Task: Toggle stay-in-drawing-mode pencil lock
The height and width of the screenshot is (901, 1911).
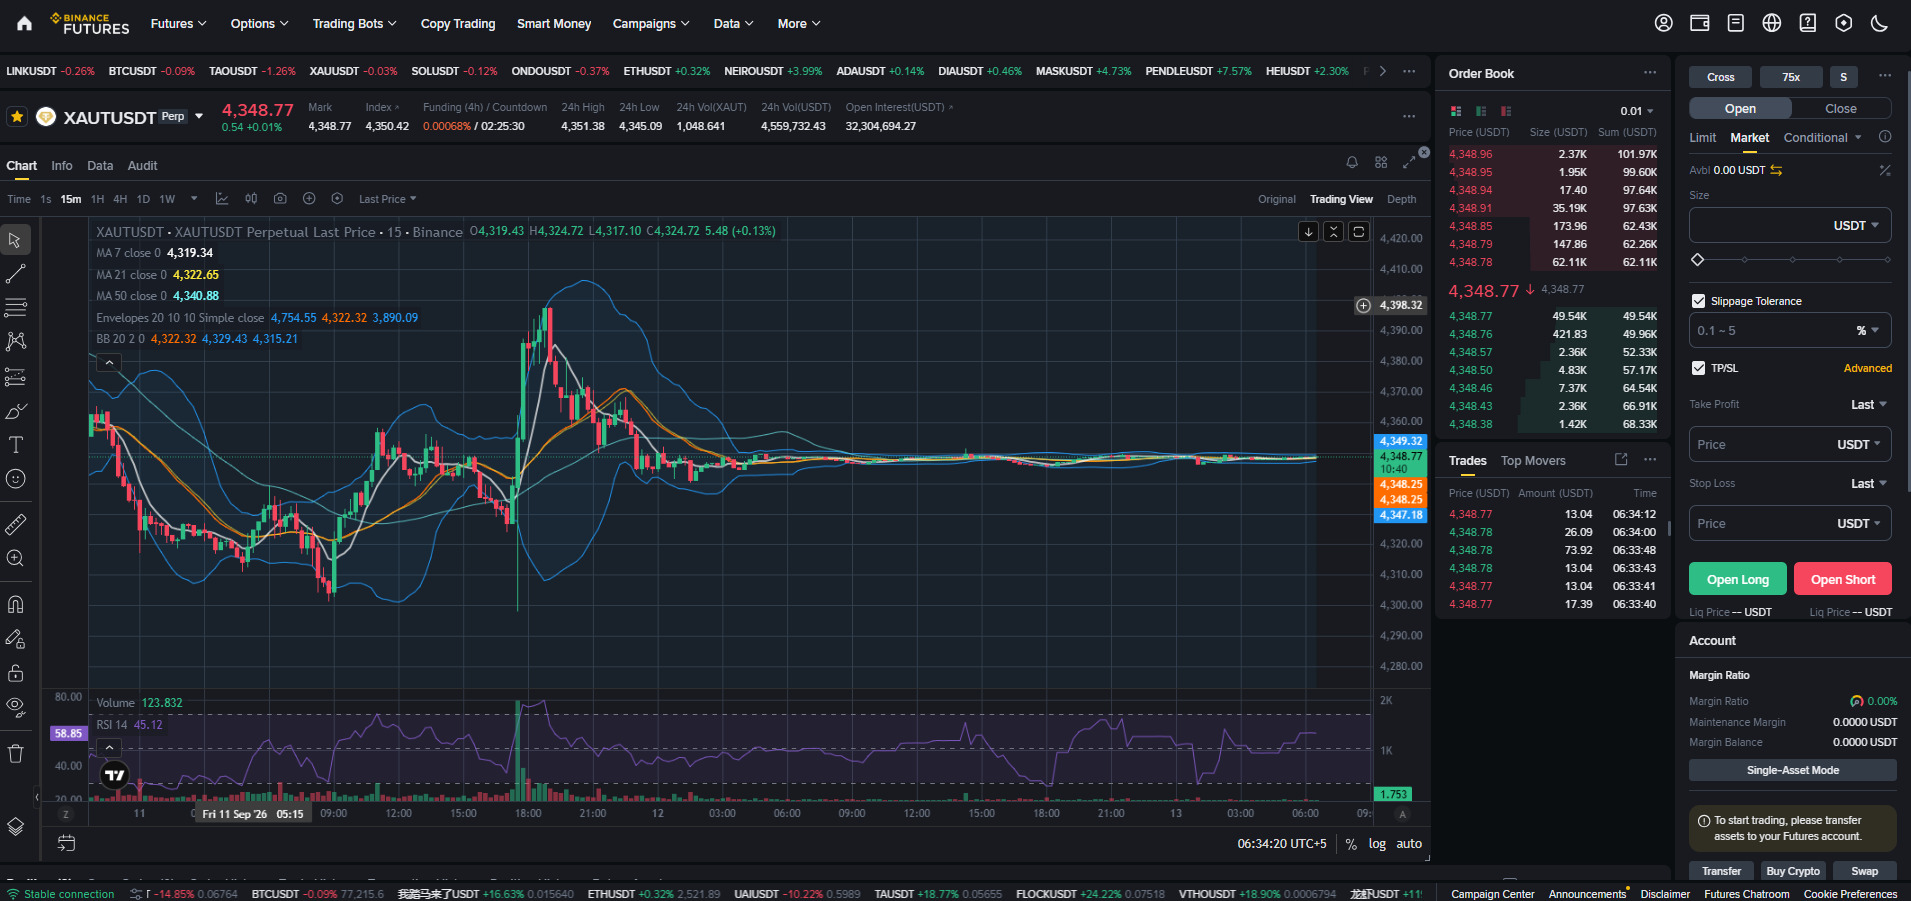Action: (x=16, y=638)
